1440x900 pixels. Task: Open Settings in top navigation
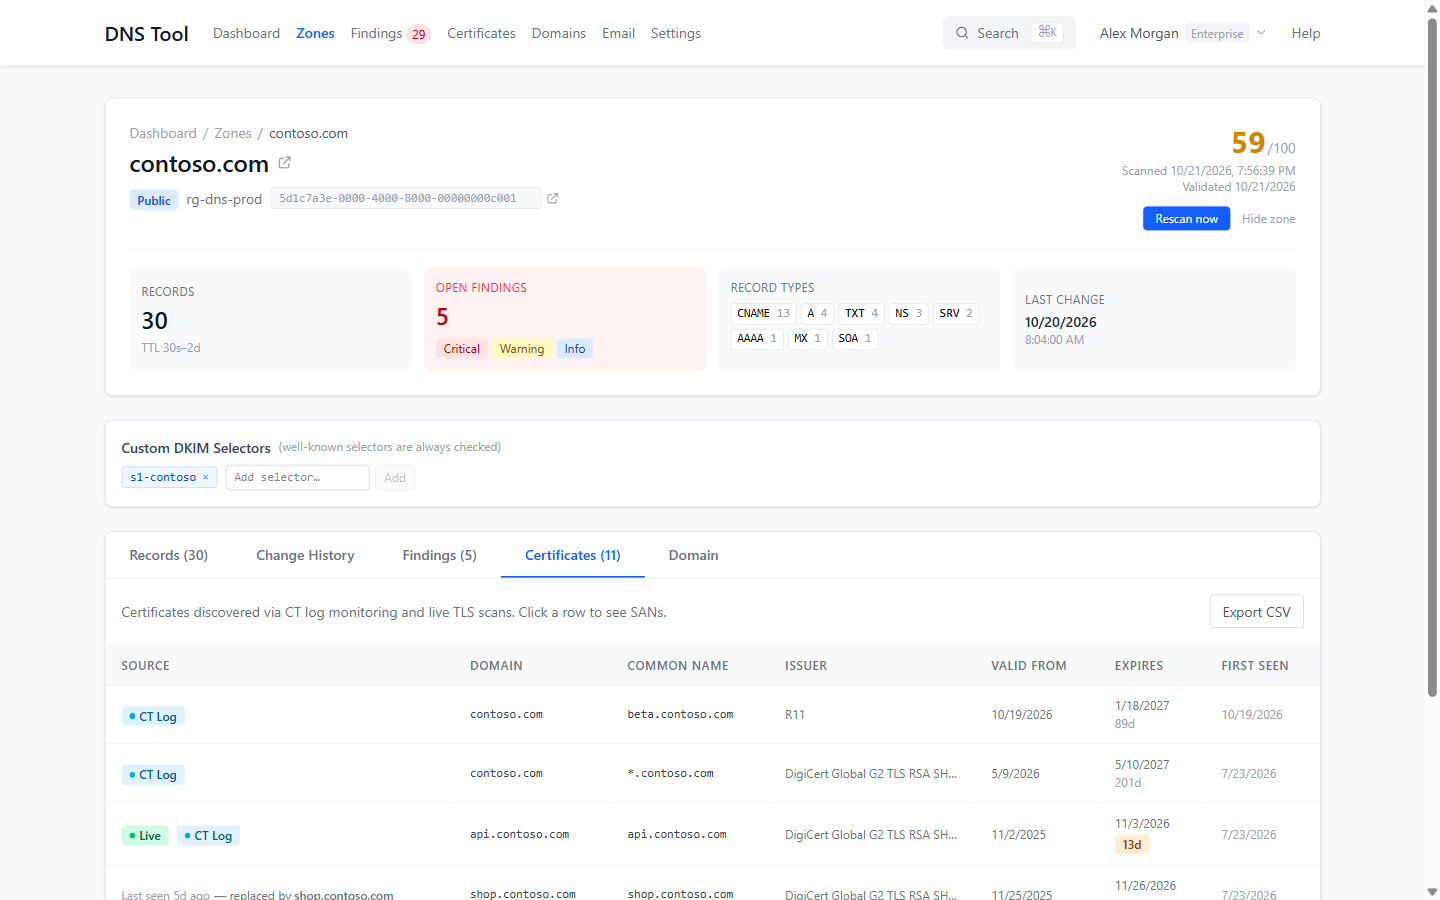tap(676, 33)
